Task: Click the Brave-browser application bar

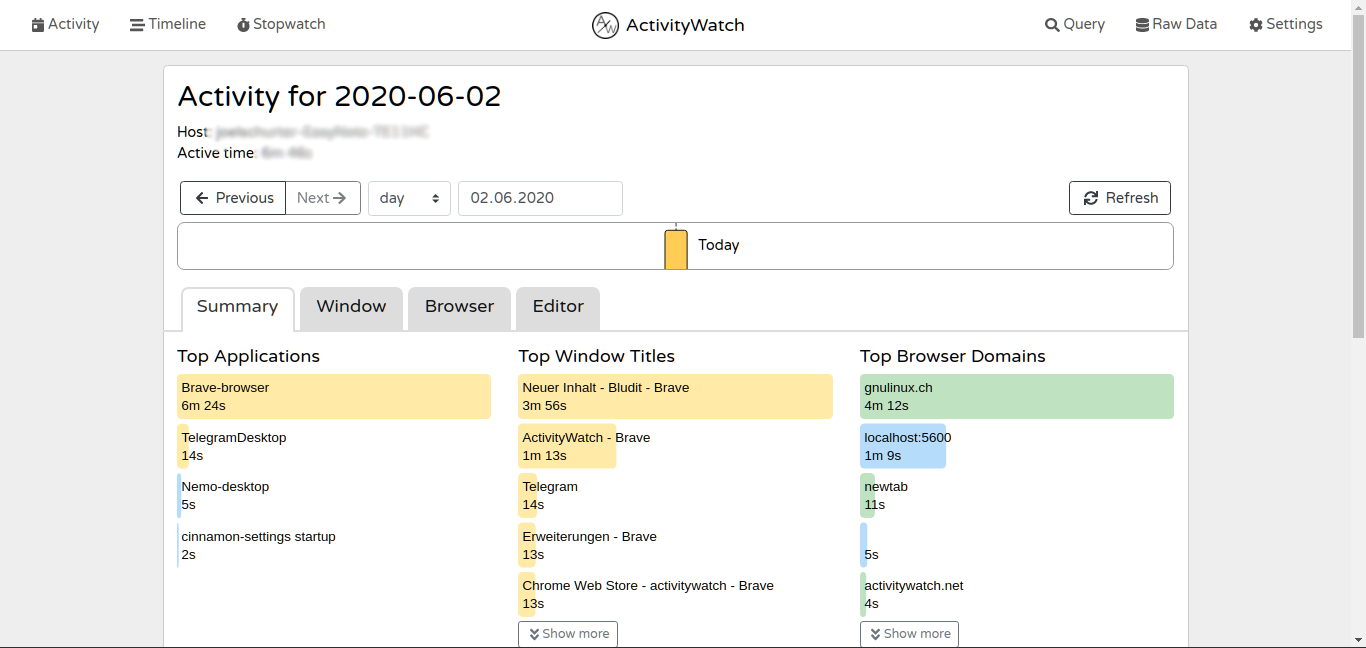Action: (x=334, y=397)
